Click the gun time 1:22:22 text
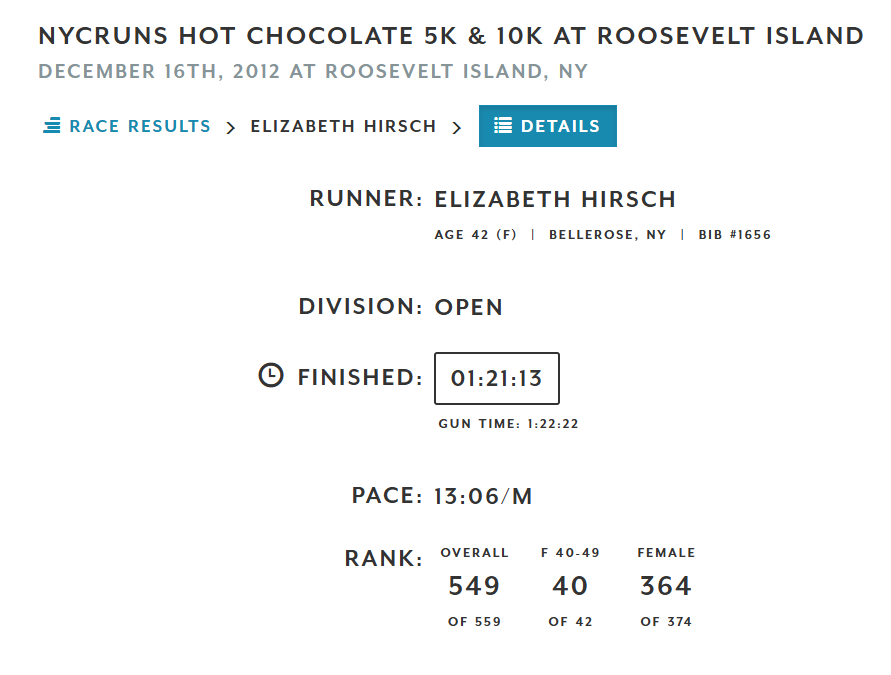This screenshot has height=675, width=891. pyautogui.click(x=508, y=424)
